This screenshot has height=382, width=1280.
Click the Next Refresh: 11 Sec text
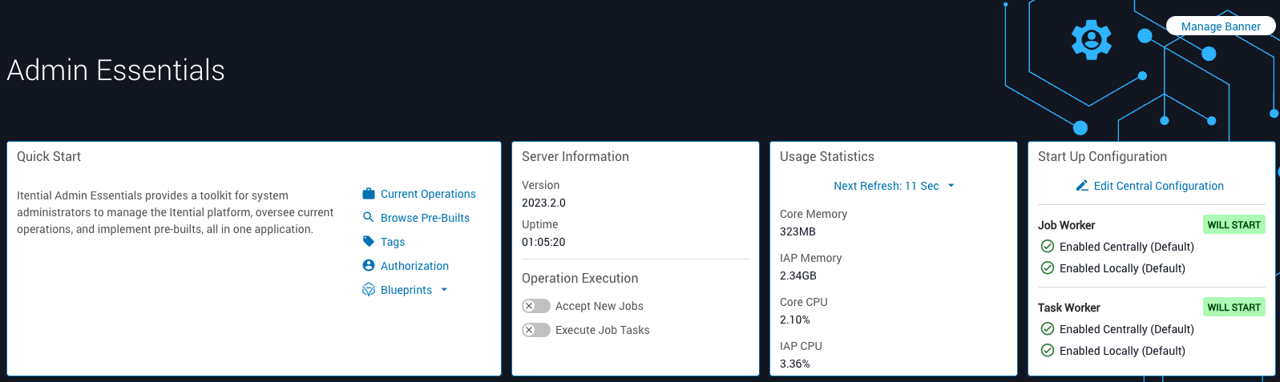pyautogui.click(x=886, y=186)
